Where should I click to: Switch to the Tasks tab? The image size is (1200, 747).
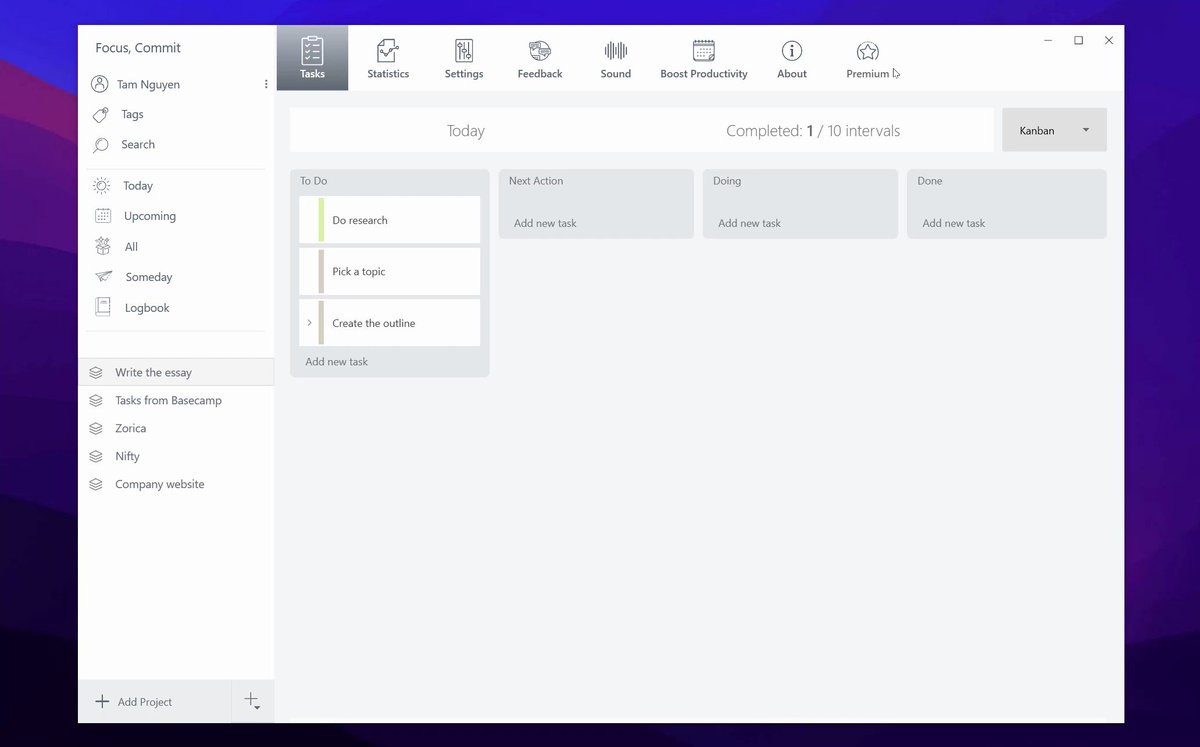click(312, 58)
